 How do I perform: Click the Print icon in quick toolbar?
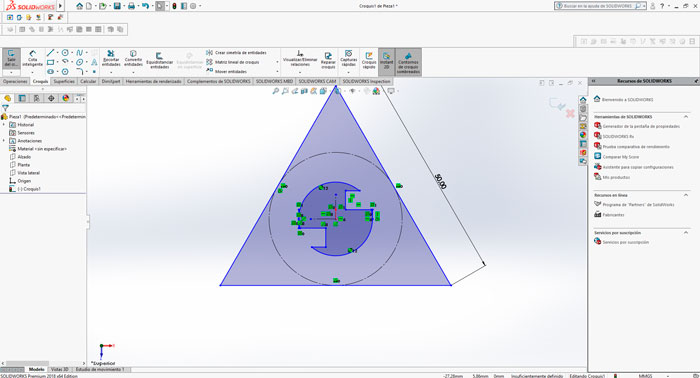pos(131,6)
